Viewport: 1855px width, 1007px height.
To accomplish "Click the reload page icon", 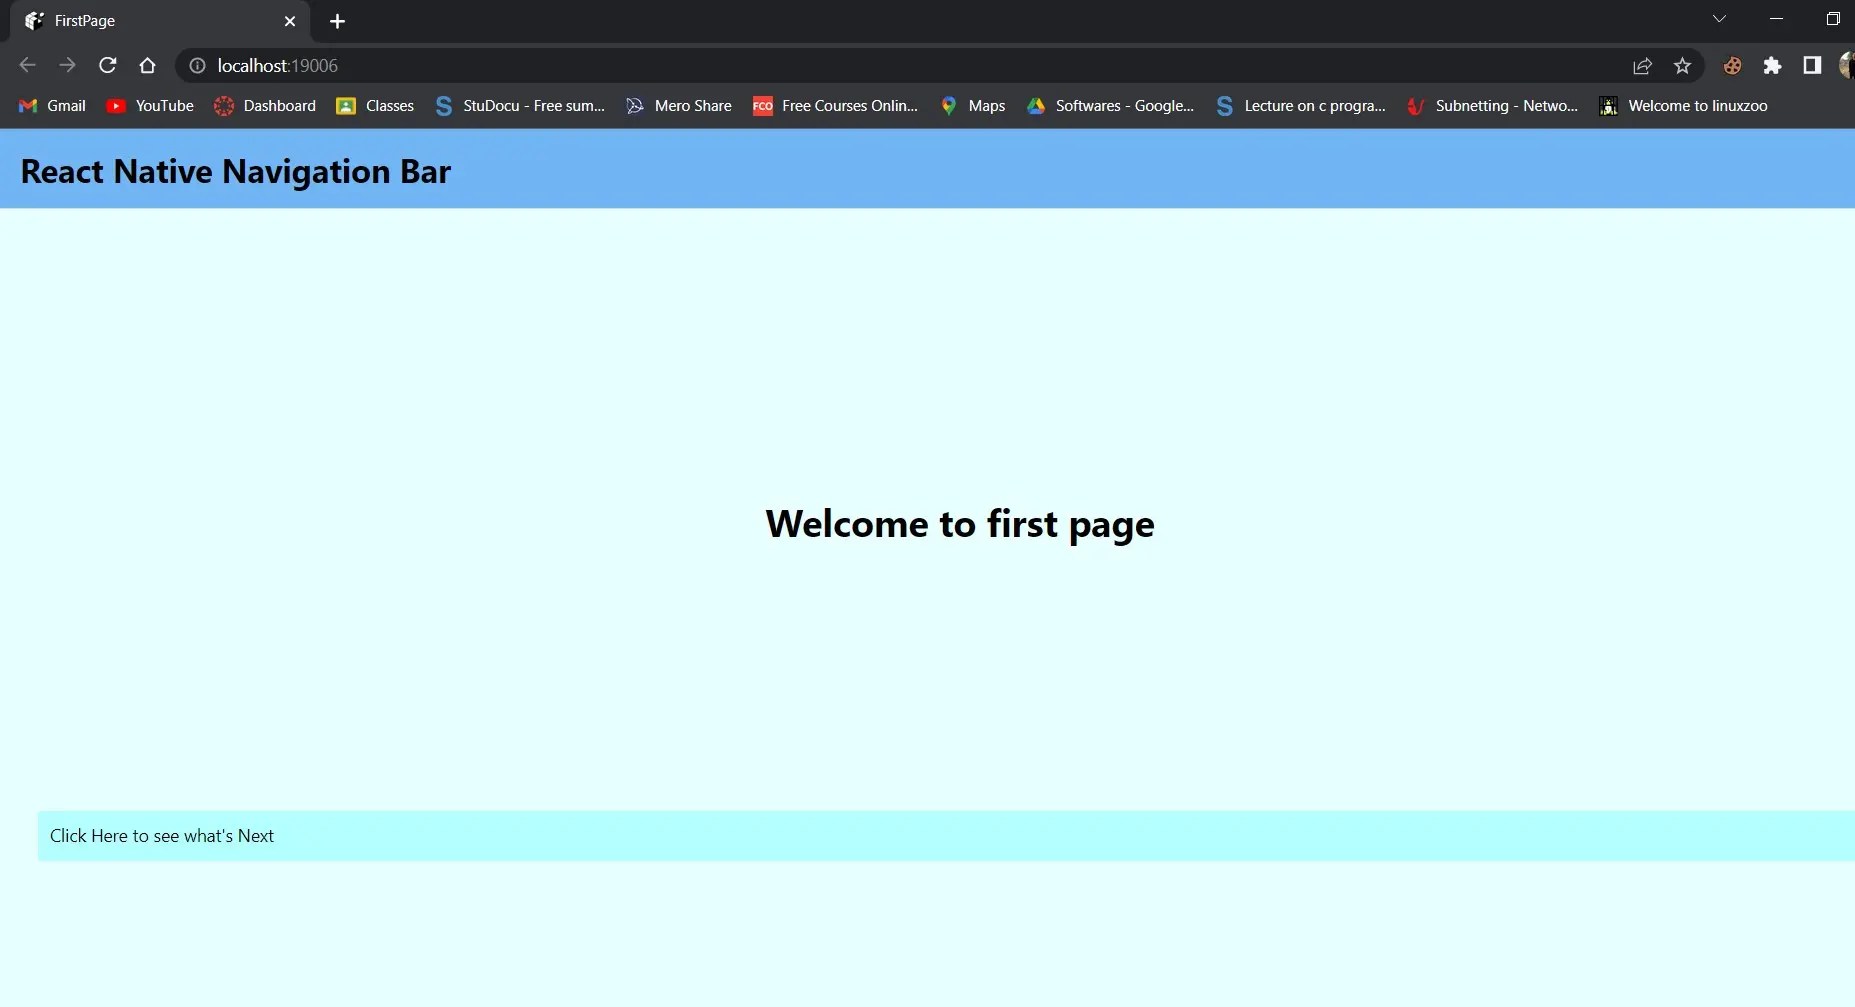I will tap(107, 65).
